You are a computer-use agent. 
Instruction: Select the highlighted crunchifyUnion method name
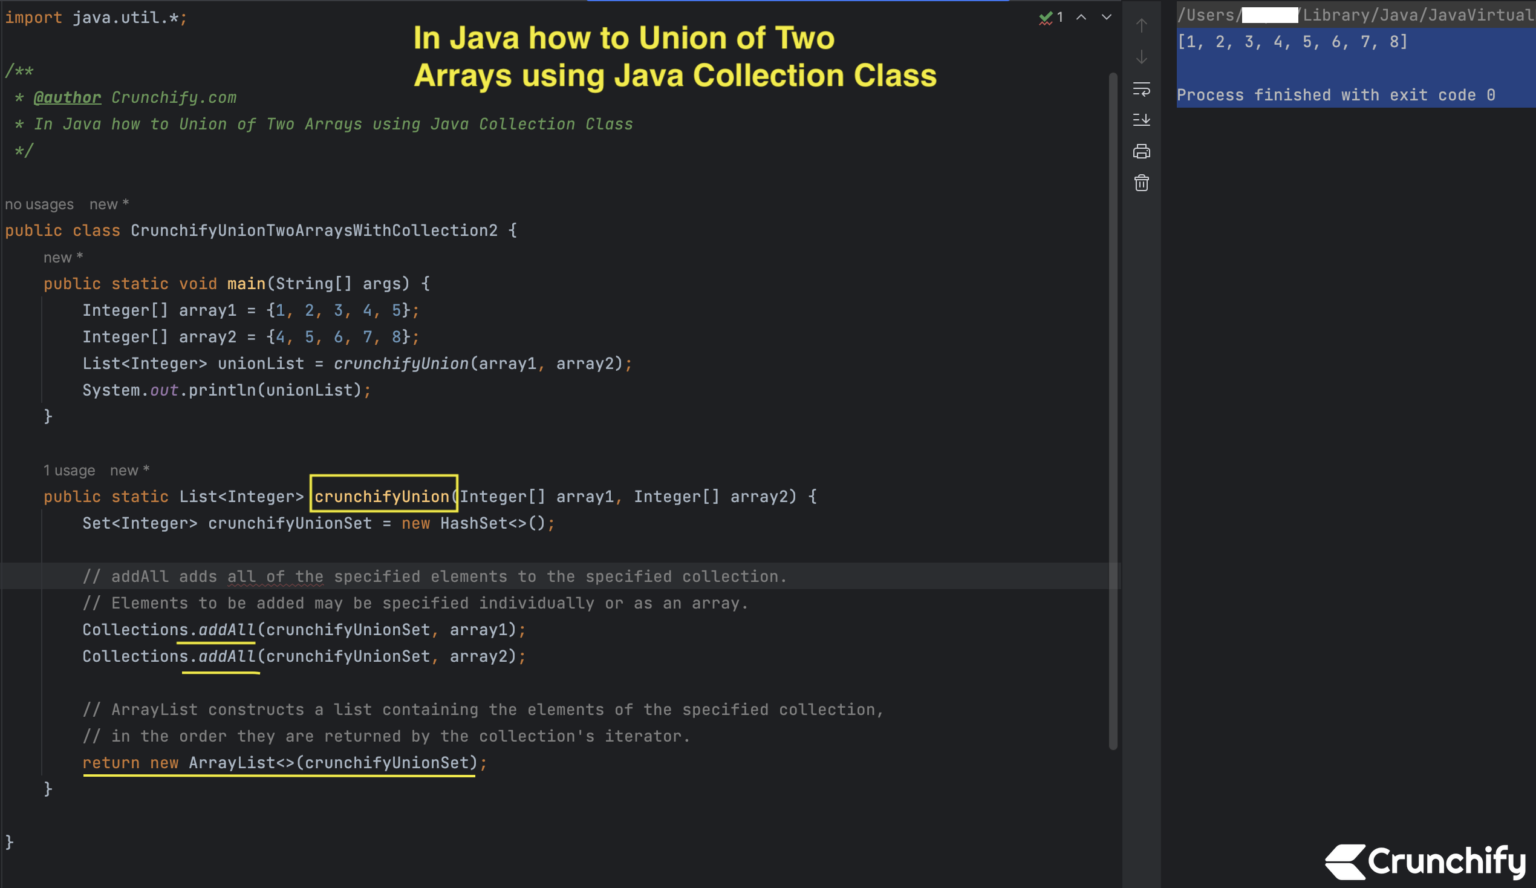pos(383,495)
